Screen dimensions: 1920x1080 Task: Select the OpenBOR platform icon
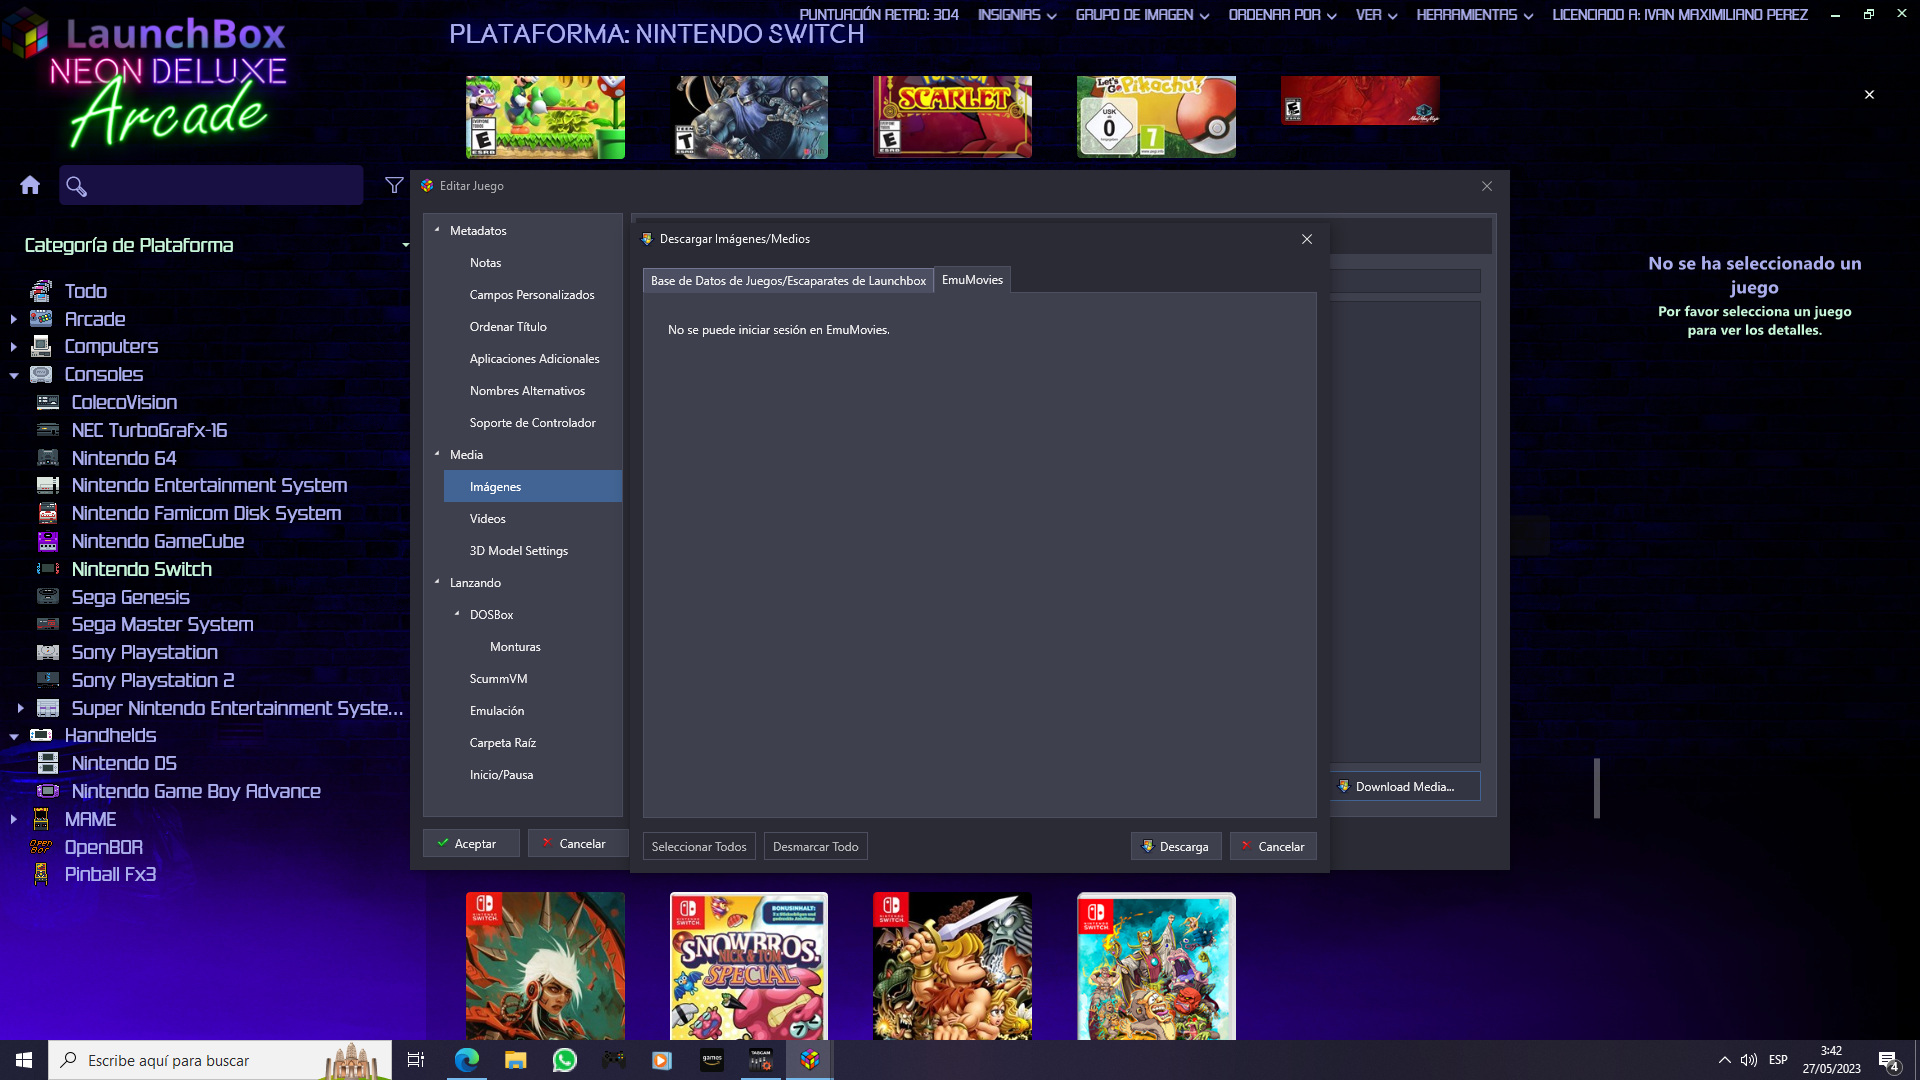[x=41, y=847]
